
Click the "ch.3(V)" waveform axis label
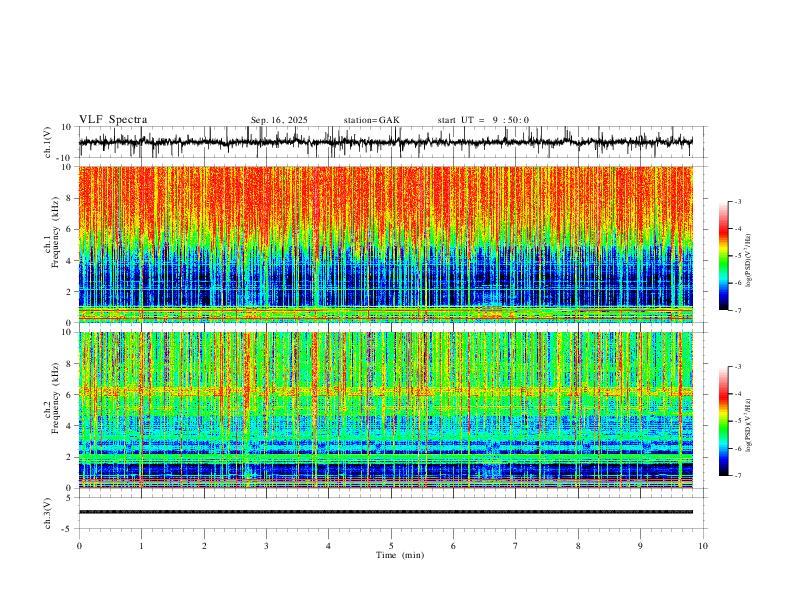tap(49, 513)
